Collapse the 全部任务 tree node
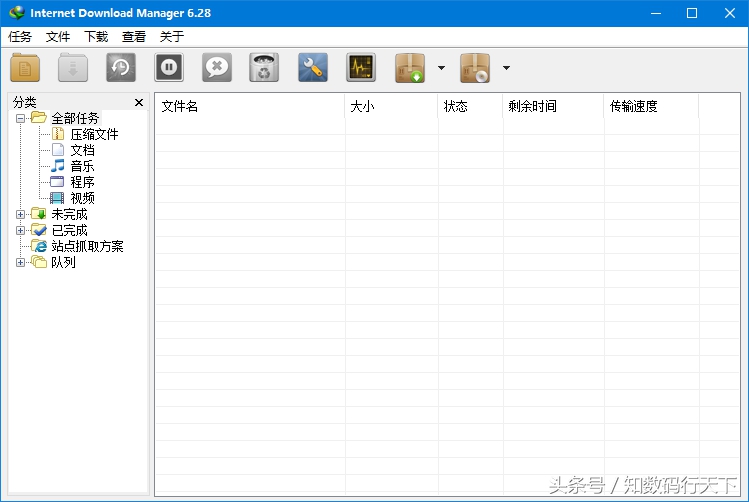Viewport: 749px width, 502px height. (x=20, y=118)
